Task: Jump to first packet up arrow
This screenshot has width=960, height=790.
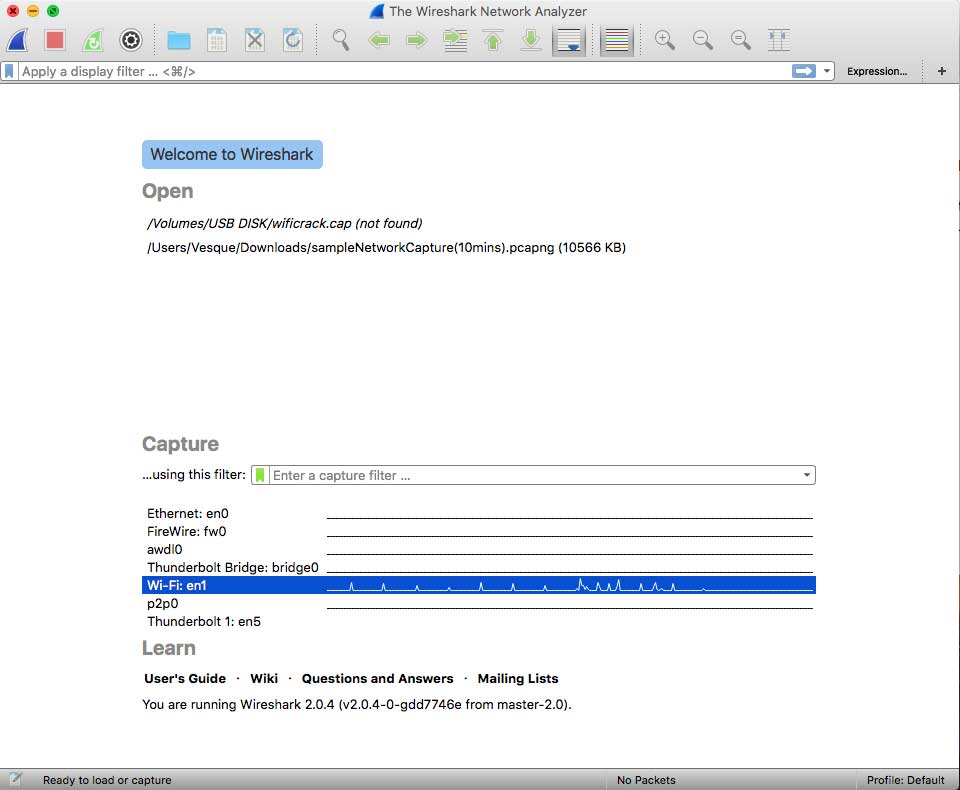Action: (x=493, y=40)
